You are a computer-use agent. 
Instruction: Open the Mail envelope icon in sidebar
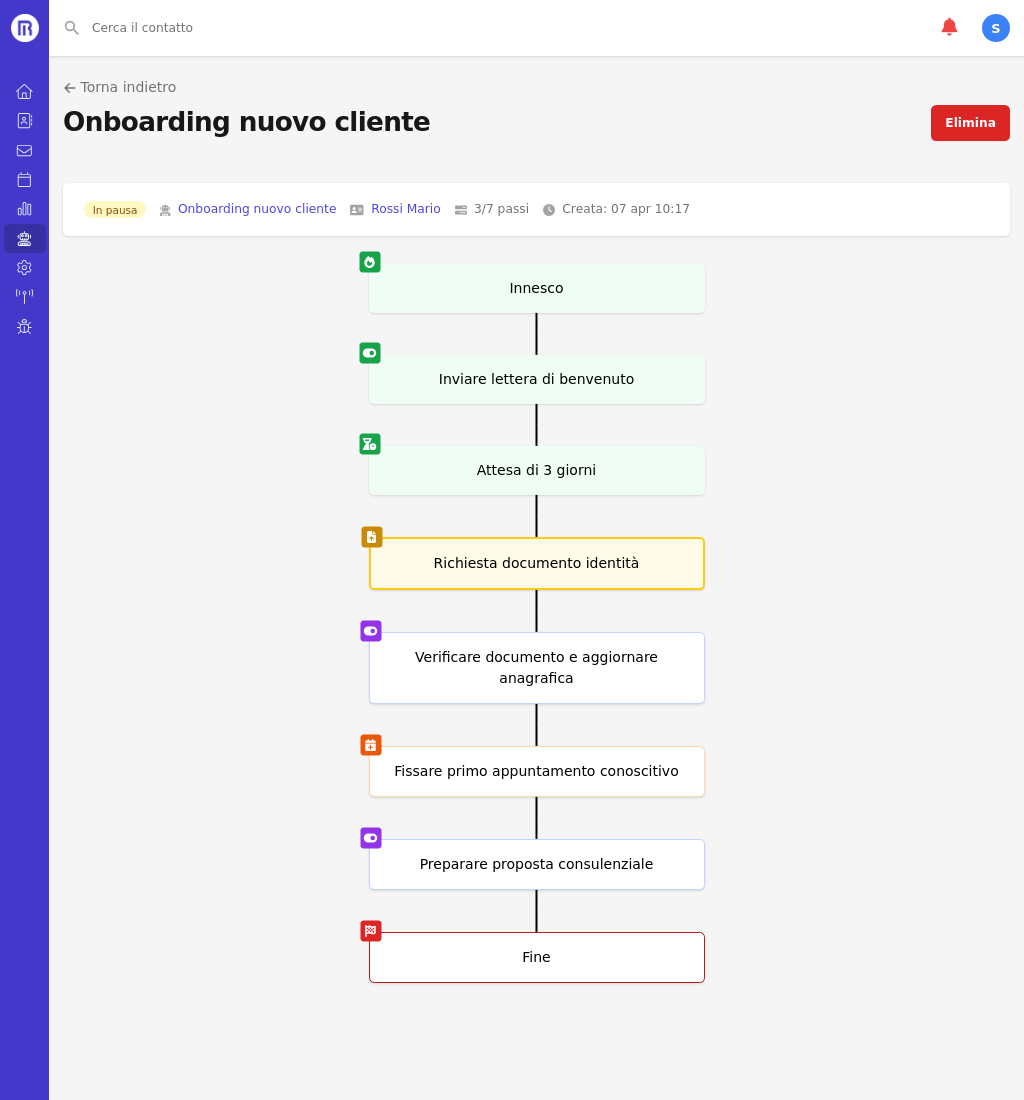pyautogui.click(x=24, y=151)
